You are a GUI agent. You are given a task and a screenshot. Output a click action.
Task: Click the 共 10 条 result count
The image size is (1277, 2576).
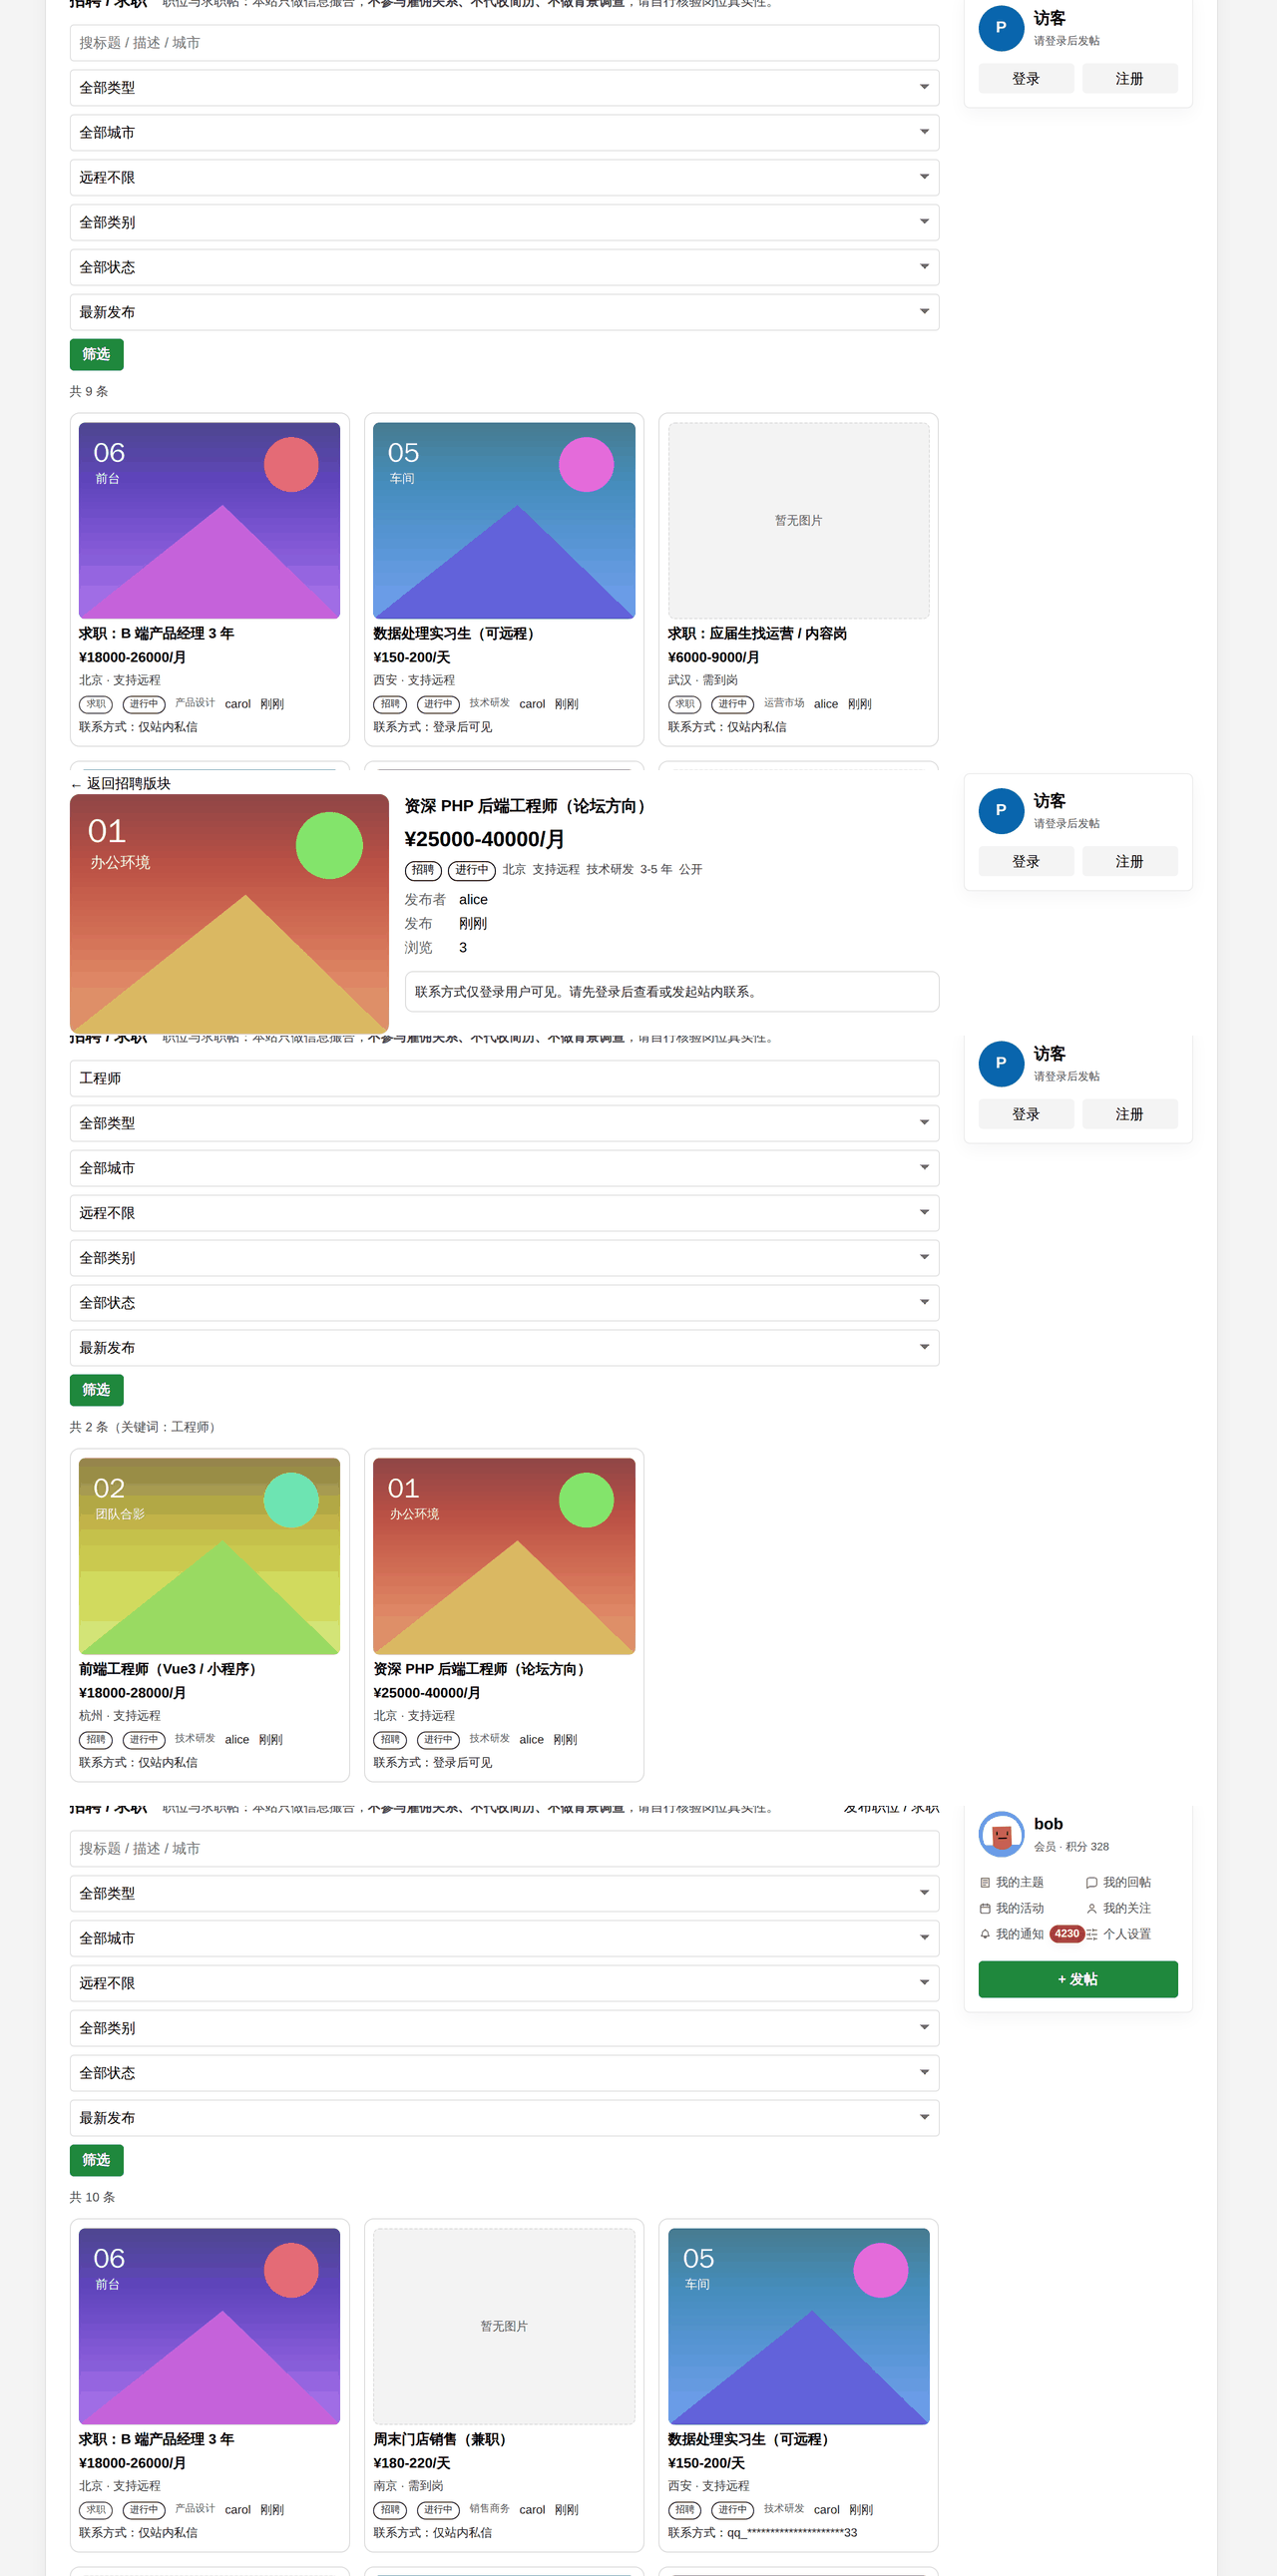(x=92, y=2197)
